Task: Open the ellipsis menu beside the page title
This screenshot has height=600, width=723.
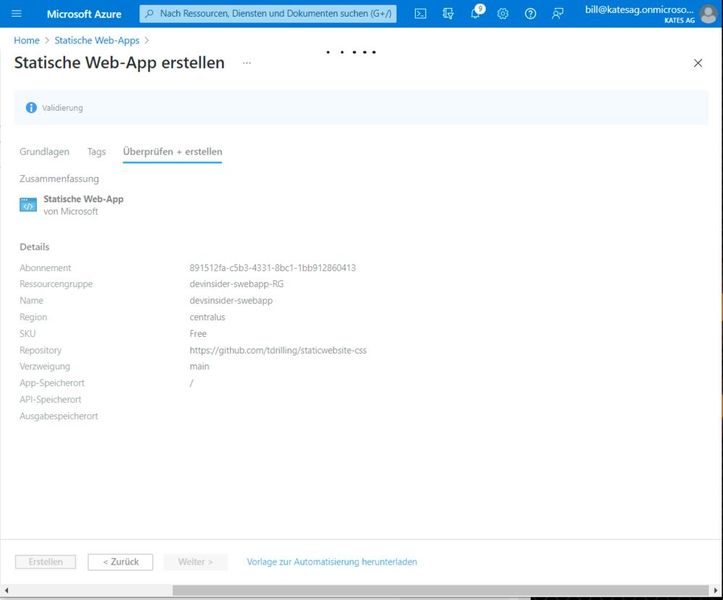Action: [x=247, y=63]
